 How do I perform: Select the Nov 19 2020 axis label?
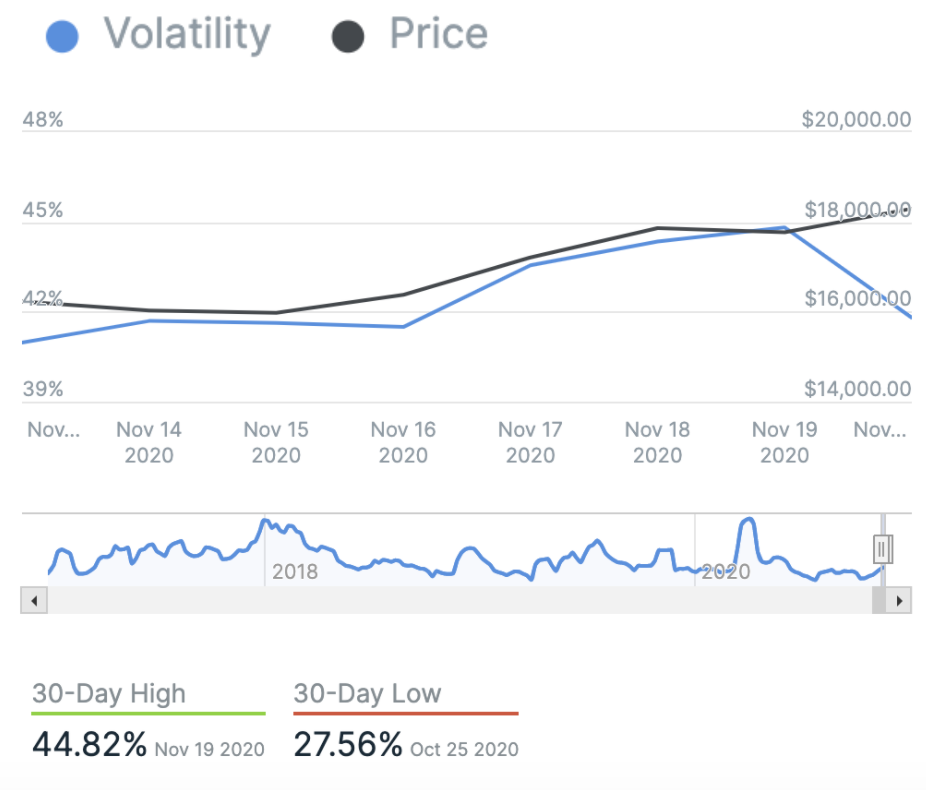tap(784, 442)
